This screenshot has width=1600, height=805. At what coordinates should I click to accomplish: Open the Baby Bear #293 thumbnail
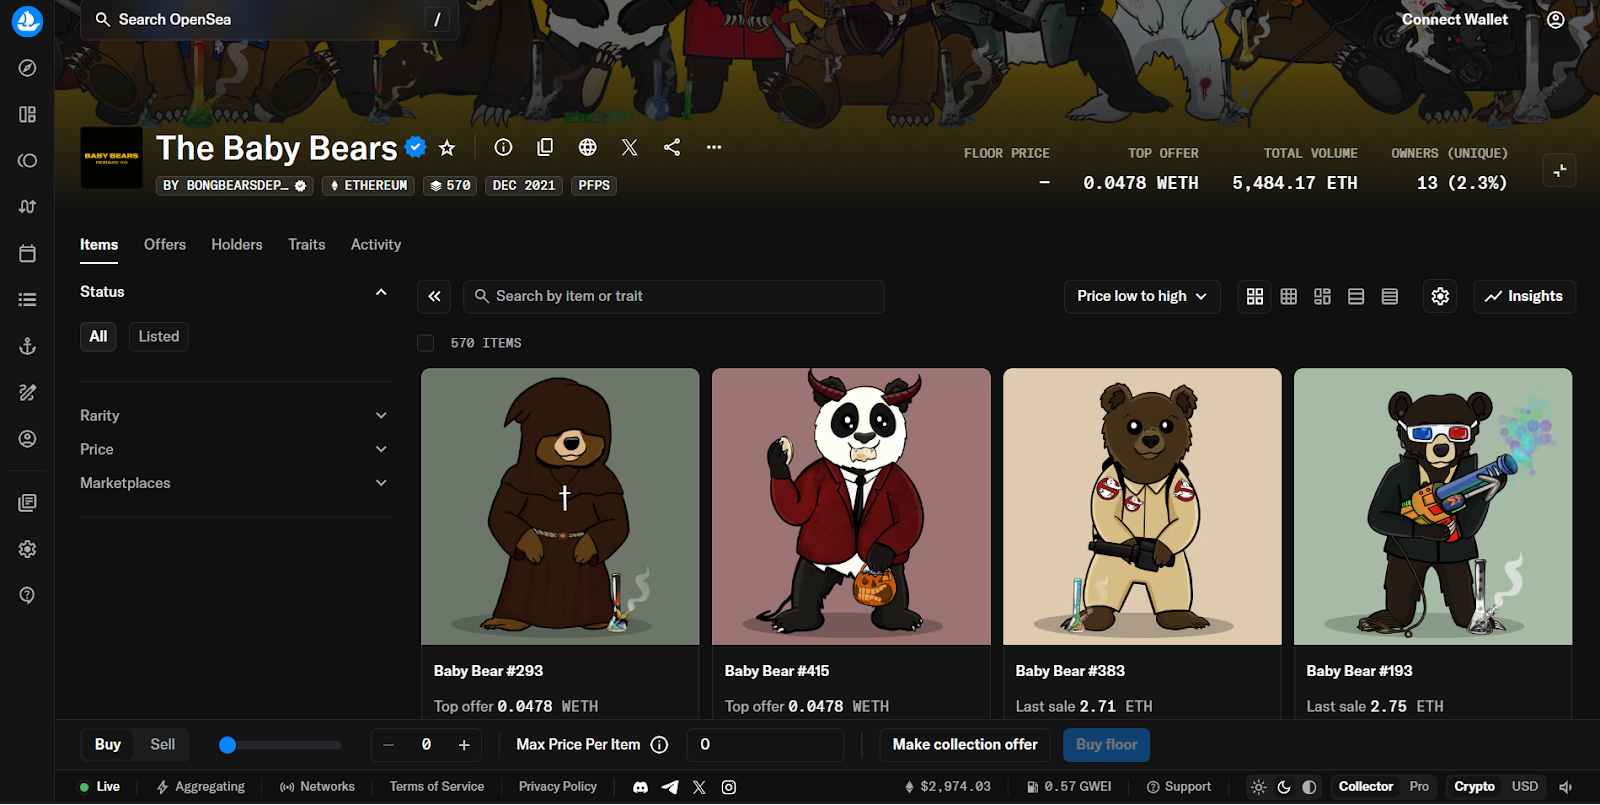[560, 507]
